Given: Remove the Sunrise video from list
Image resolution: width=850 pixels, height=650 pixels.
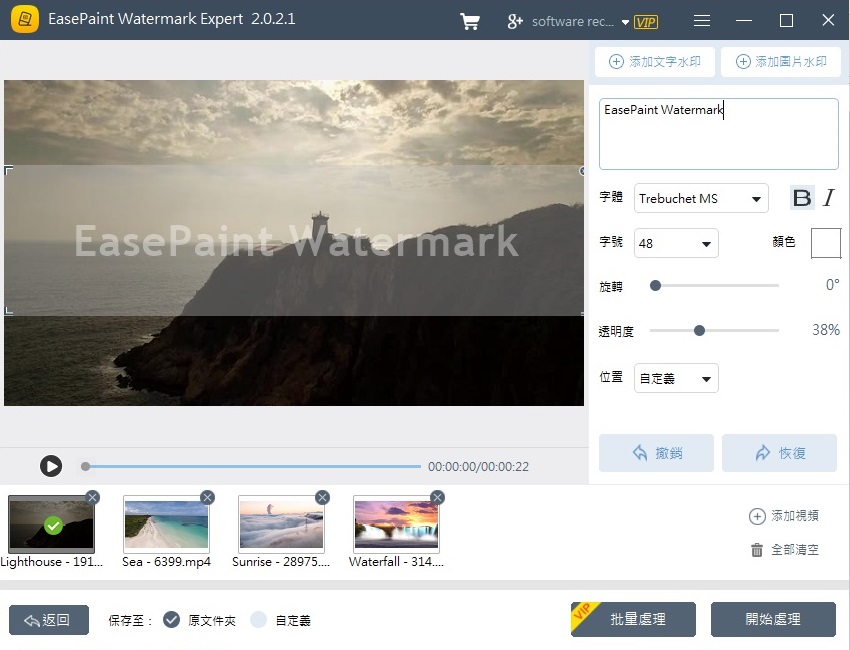Looking at the screenshot, I should pyautogui.click(x=323, y=497).
